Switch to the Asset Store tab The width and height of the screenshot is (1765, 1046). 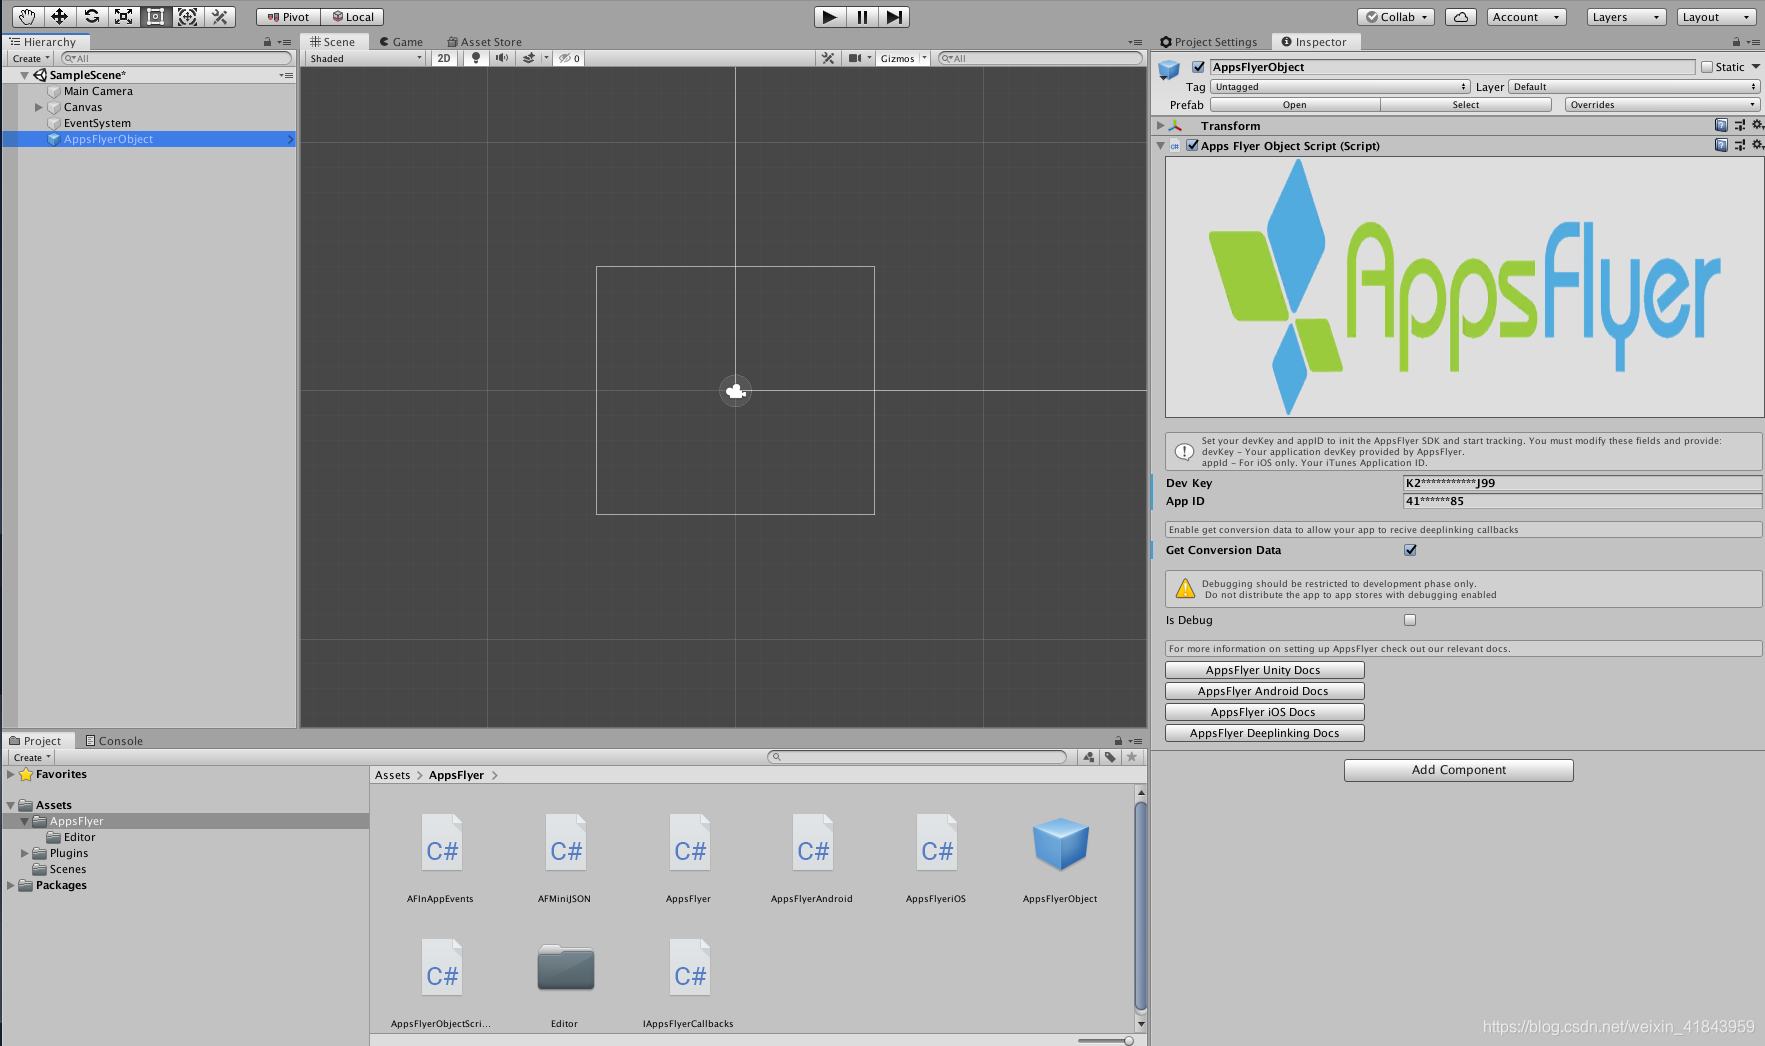point(484,42)
